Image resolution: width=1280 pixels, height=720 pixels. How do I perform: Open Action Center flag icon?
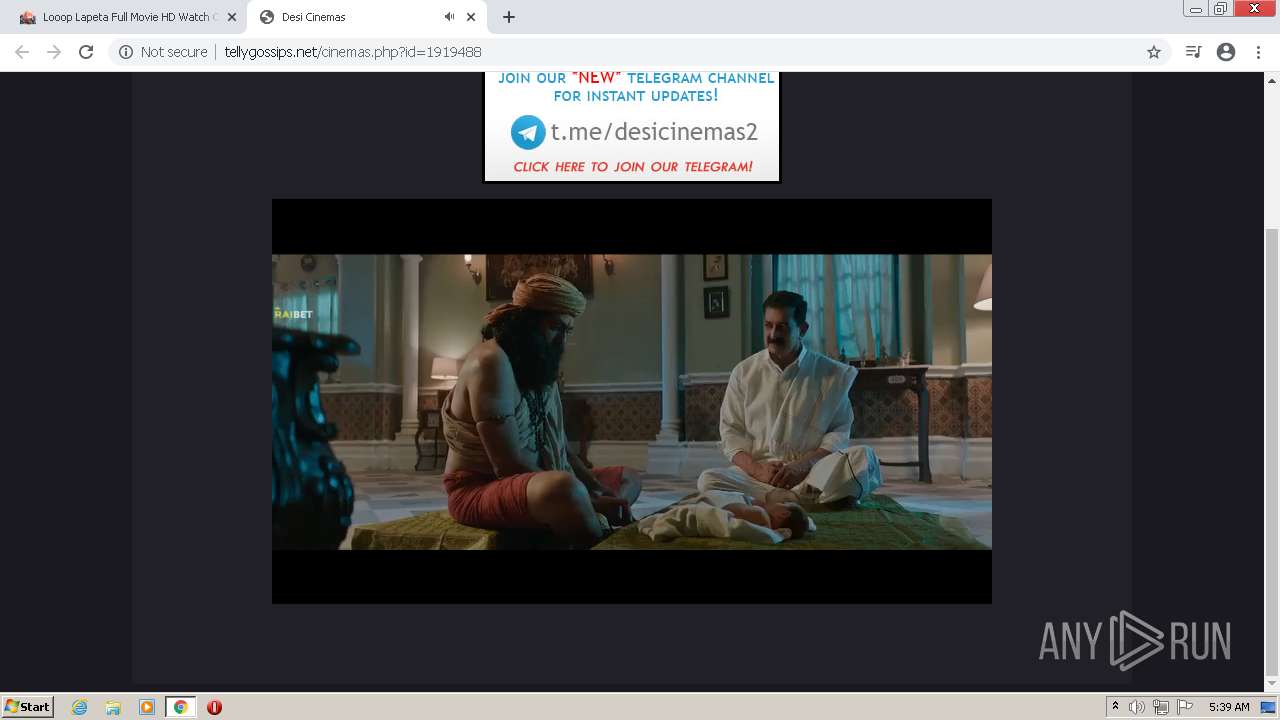click(x=1185, y=707)
